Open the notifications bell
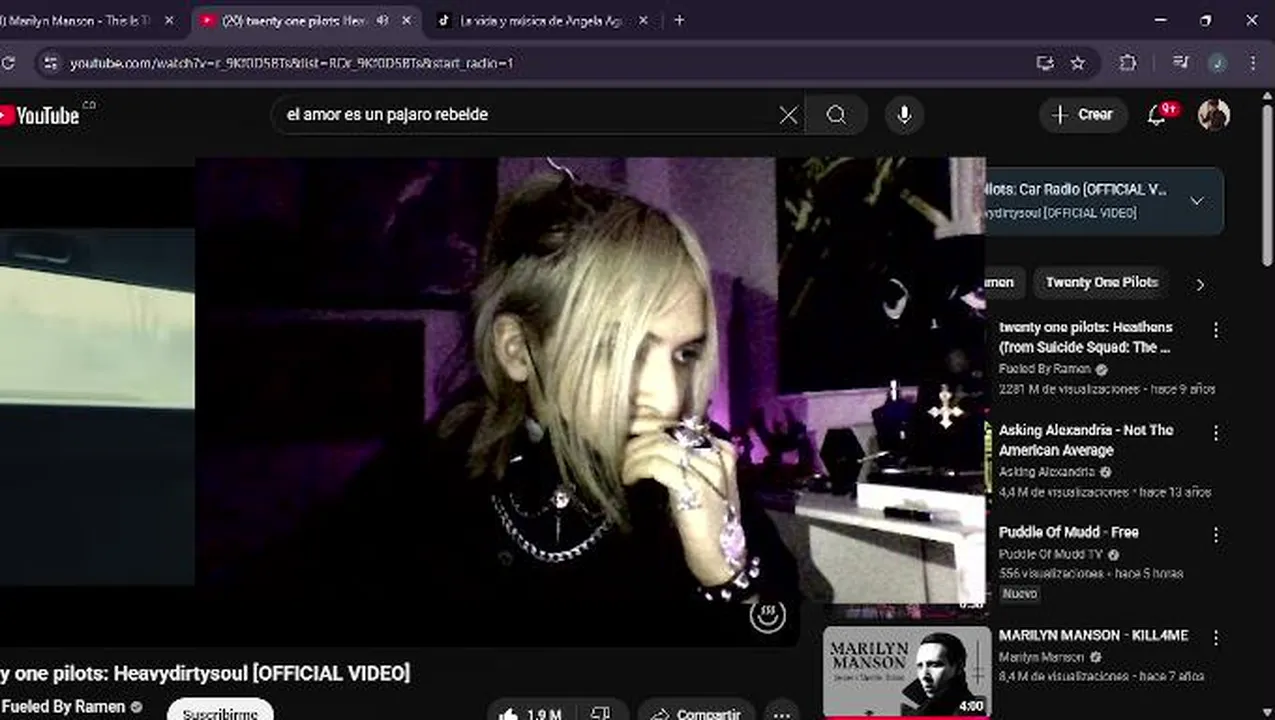Viewport: 1275px width, 720px height. [x=1158, y=115]
